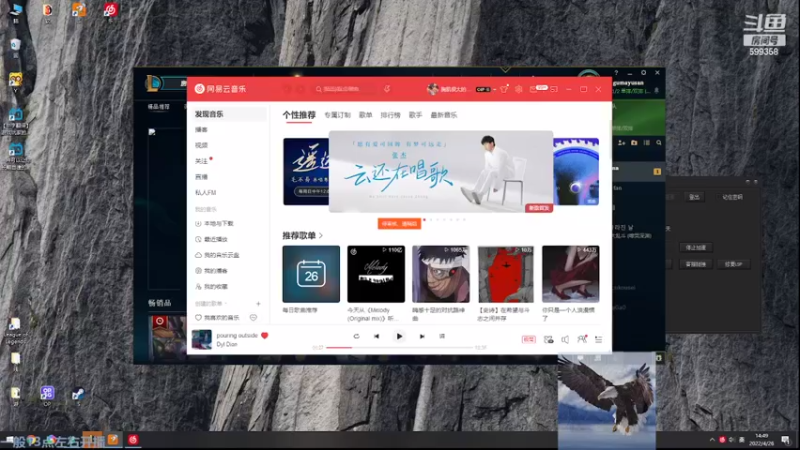800x450 pixels.
Task: Open NetEase settings gear icon
Action: point(518,89)
